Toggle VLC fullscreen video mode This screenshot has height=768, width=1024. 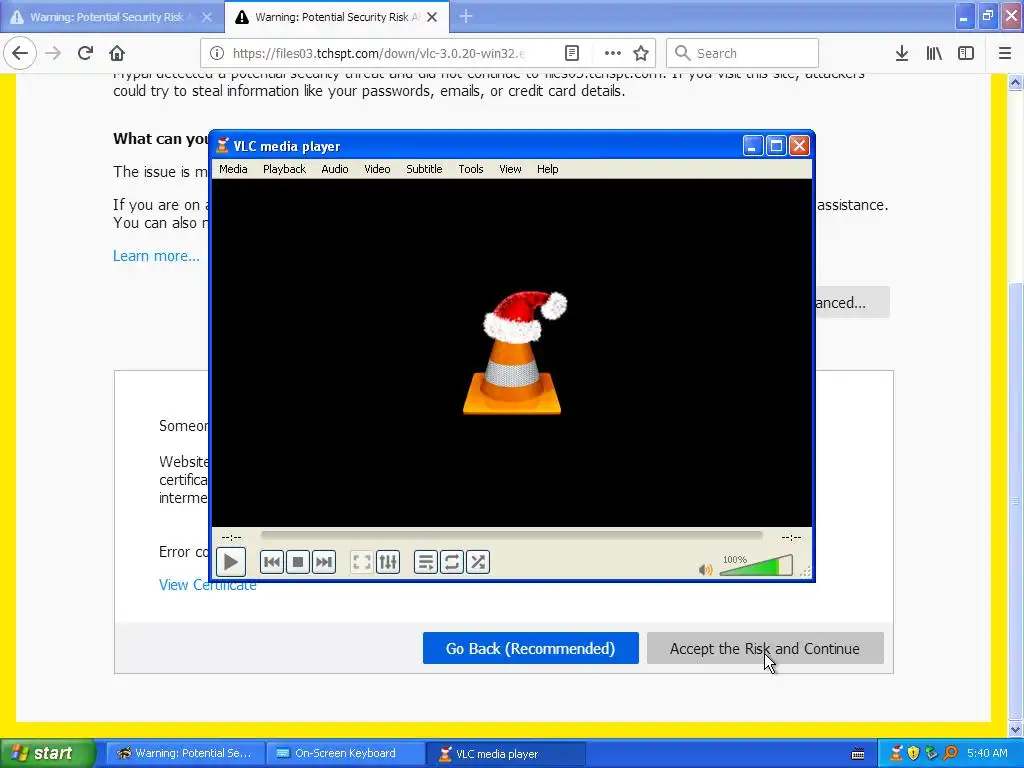[361, 562]
